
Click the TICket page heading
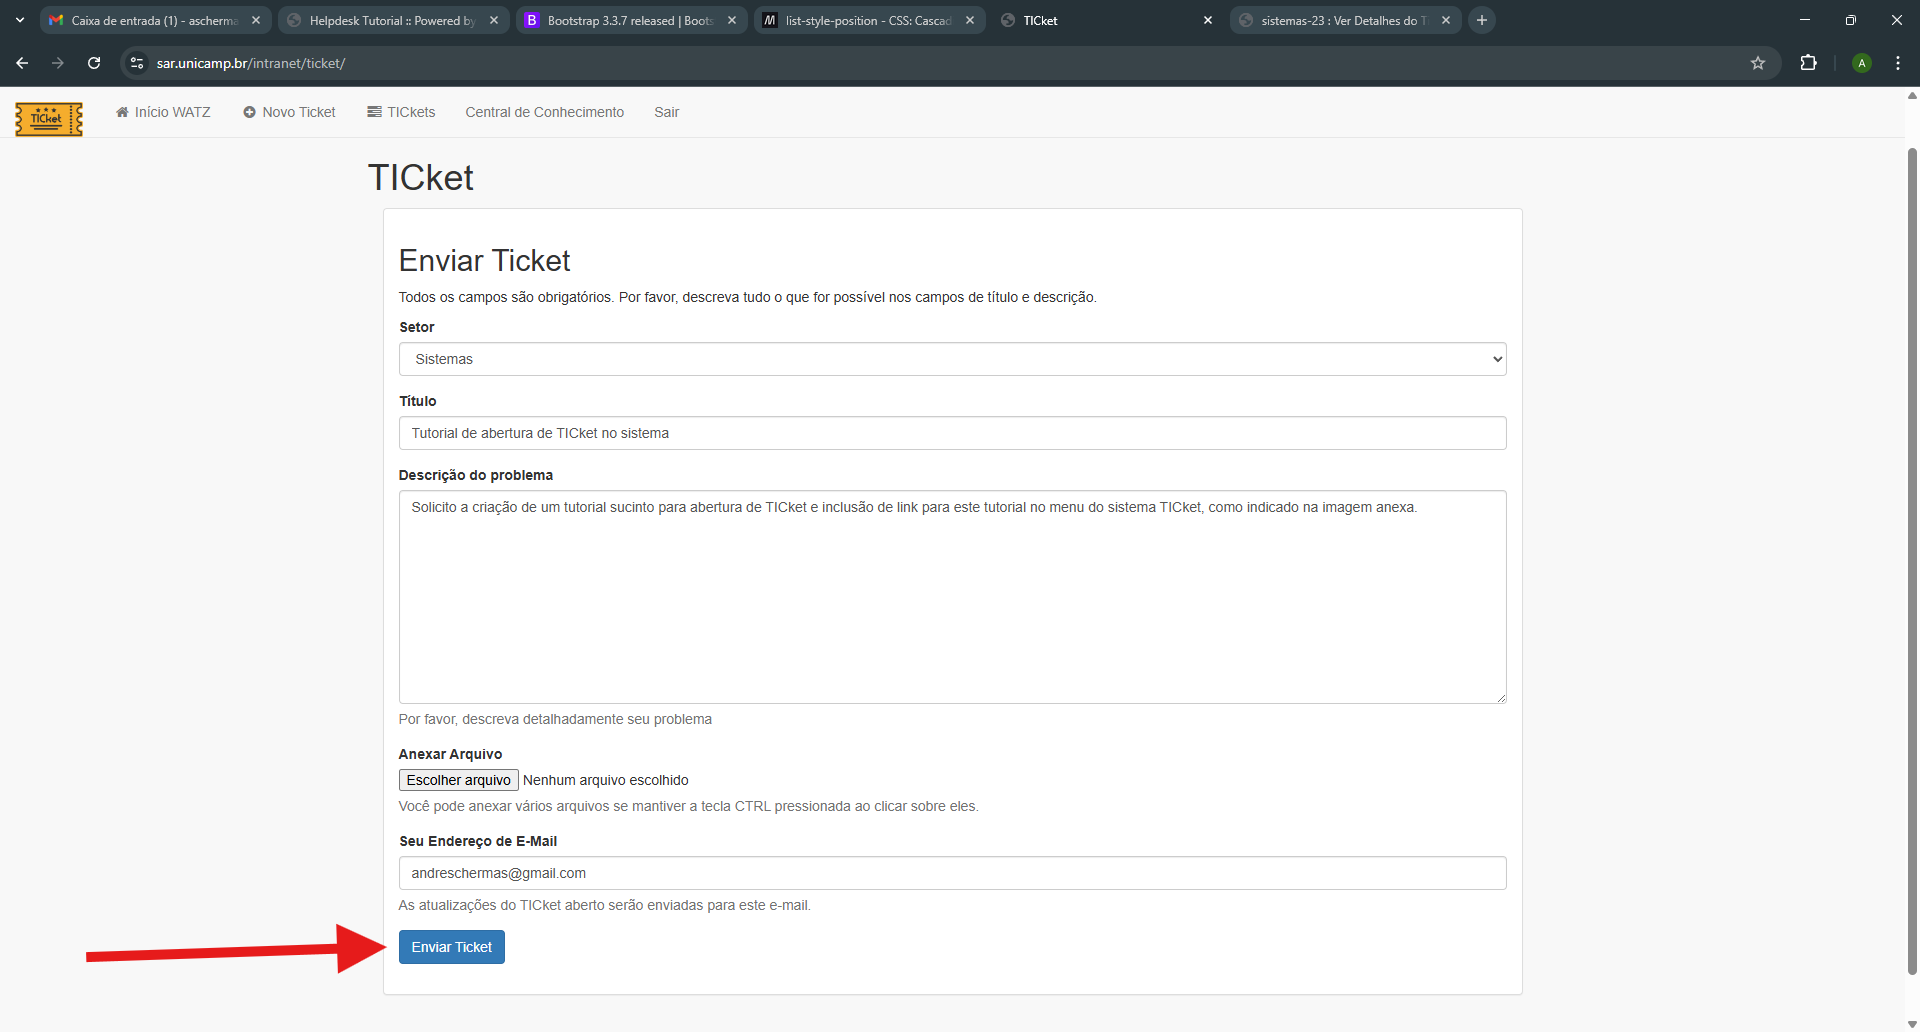[x=421, y=178]
